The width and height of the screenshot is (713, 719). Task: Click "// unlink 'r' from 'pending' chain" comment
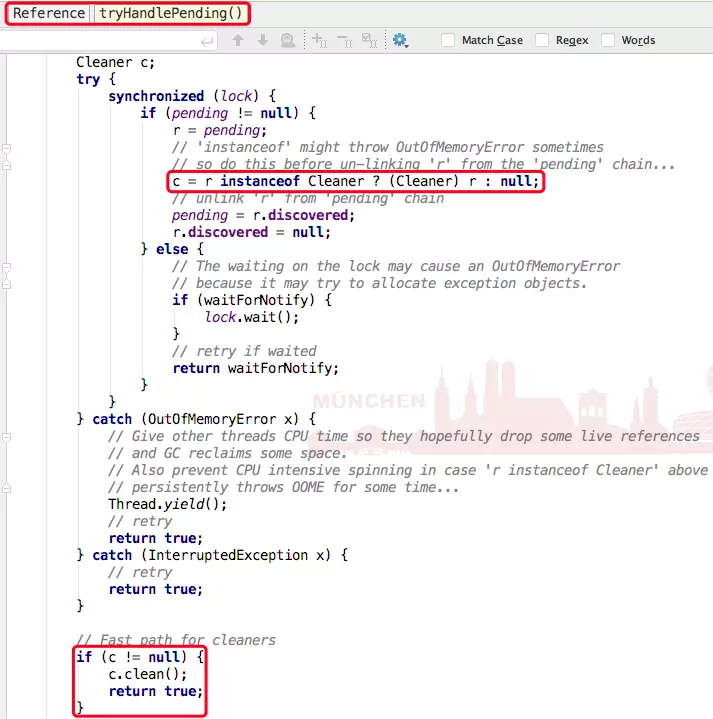[308, 199]
